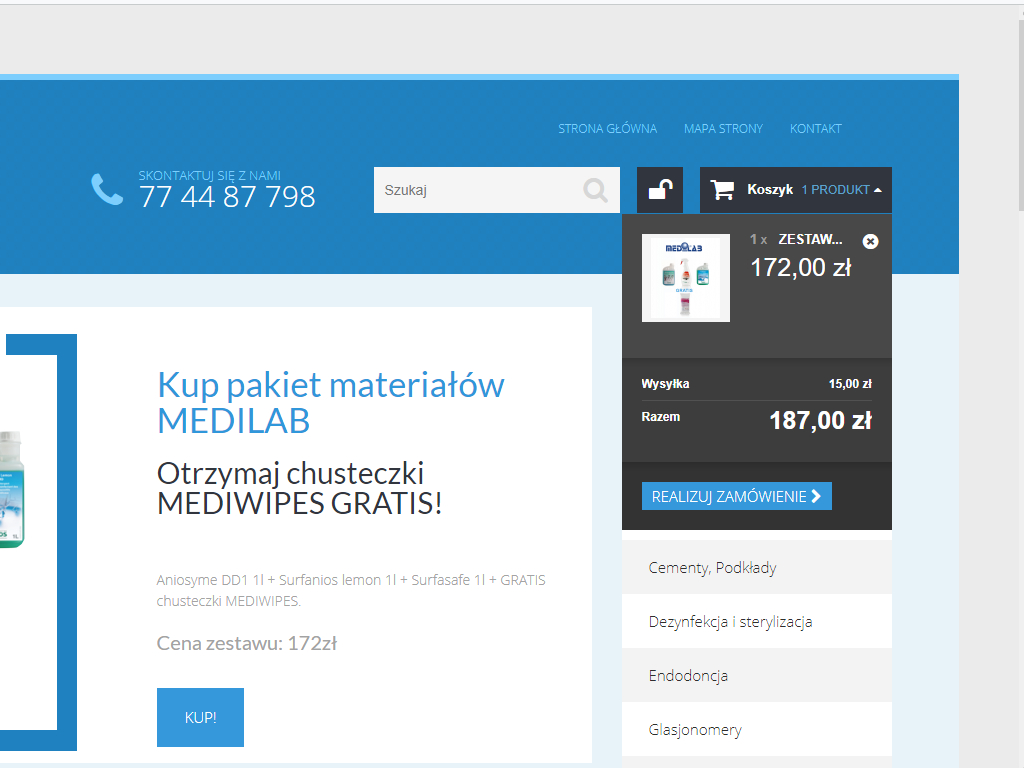Screen dimensions: 1024x768
Task: Click Cena zestawu: 172zł text
Action: coord(247,644)
